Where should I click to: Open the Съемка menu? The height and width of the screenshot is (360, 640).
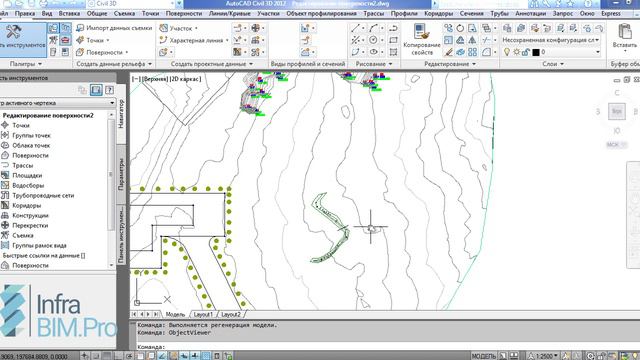coord(124,13)
